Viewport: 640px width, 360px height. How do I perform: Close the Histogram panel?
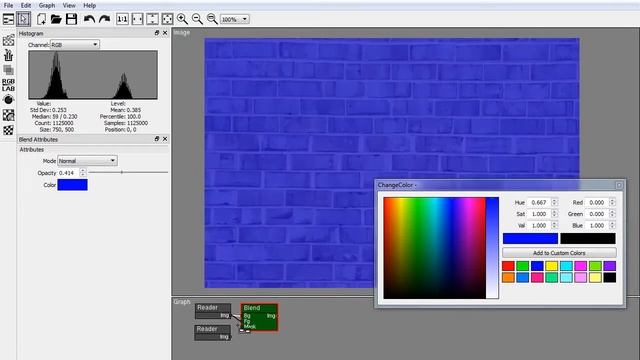165,33
